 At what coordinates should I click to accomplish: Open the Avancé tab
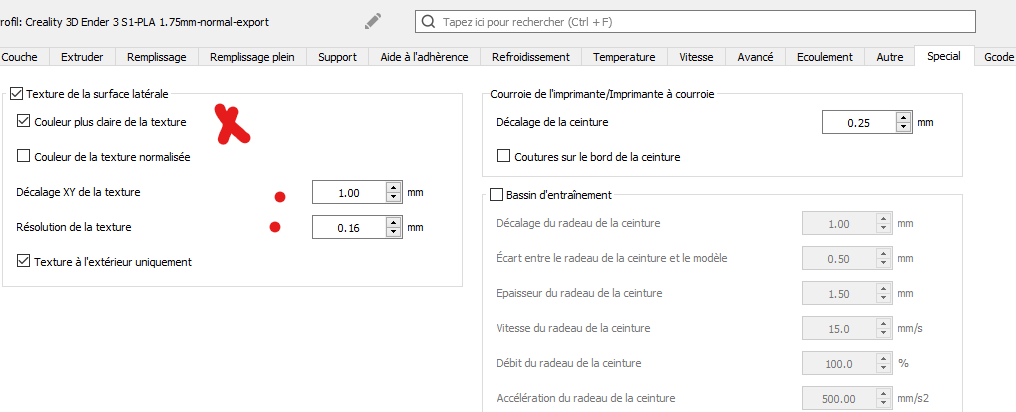coord(756,57)
